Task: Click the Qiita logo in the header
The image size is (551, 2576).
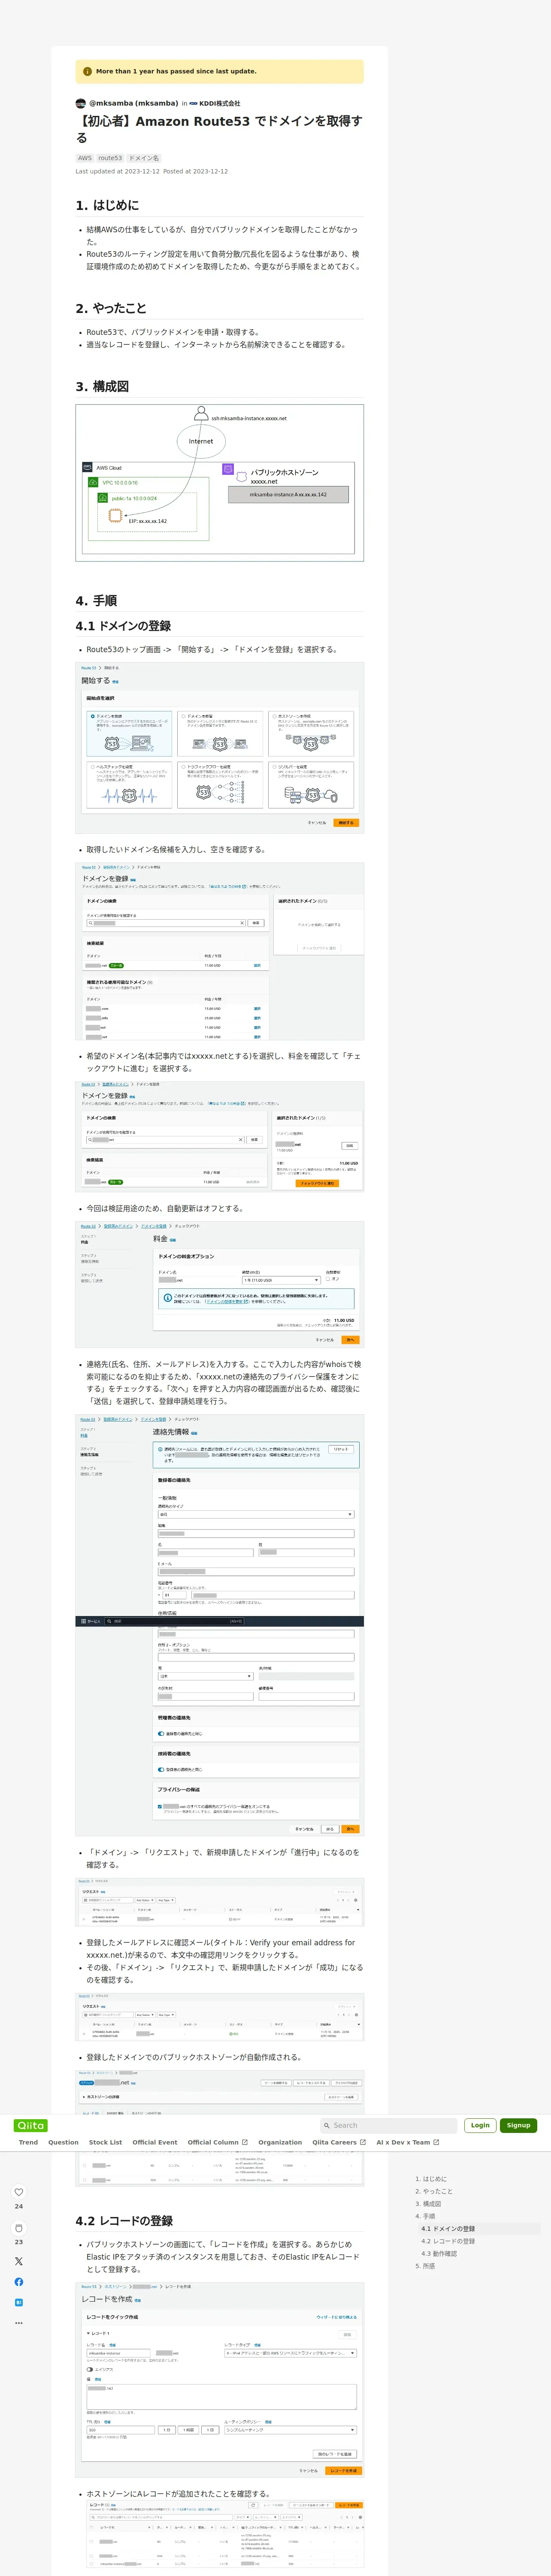Action: [x=31, y=2125]
